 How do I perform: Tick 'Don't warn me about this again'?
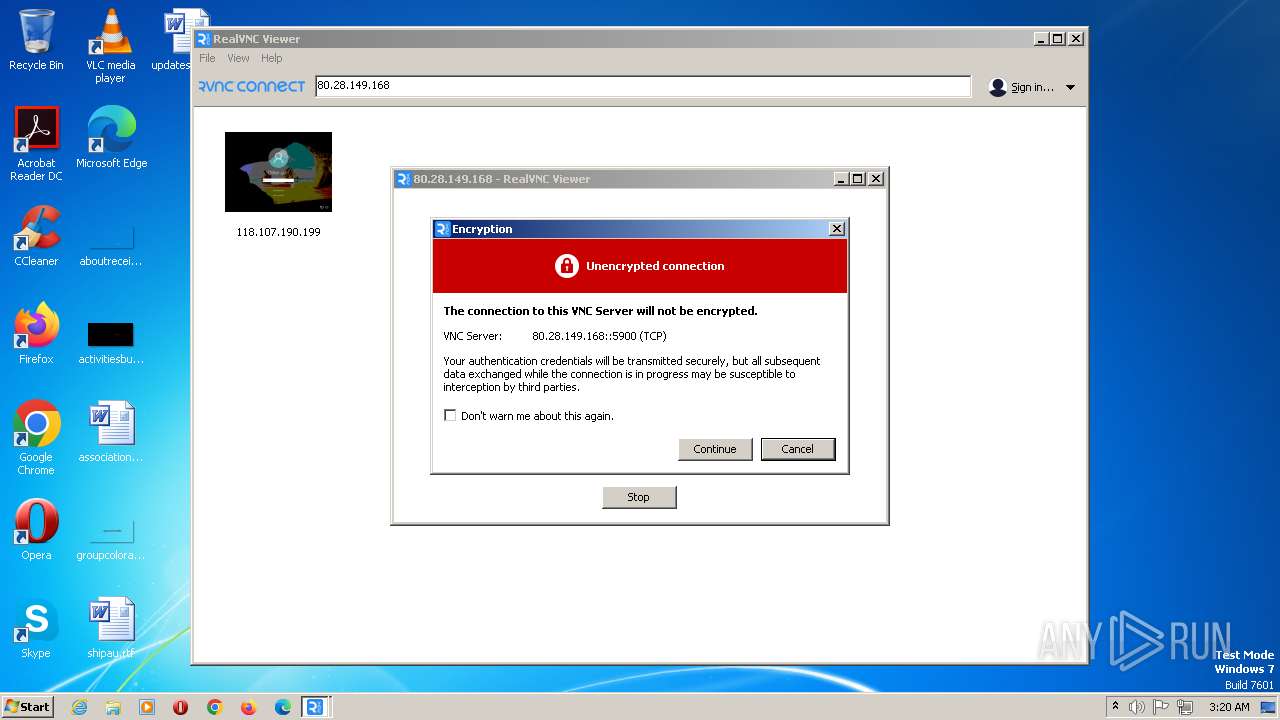450,415
